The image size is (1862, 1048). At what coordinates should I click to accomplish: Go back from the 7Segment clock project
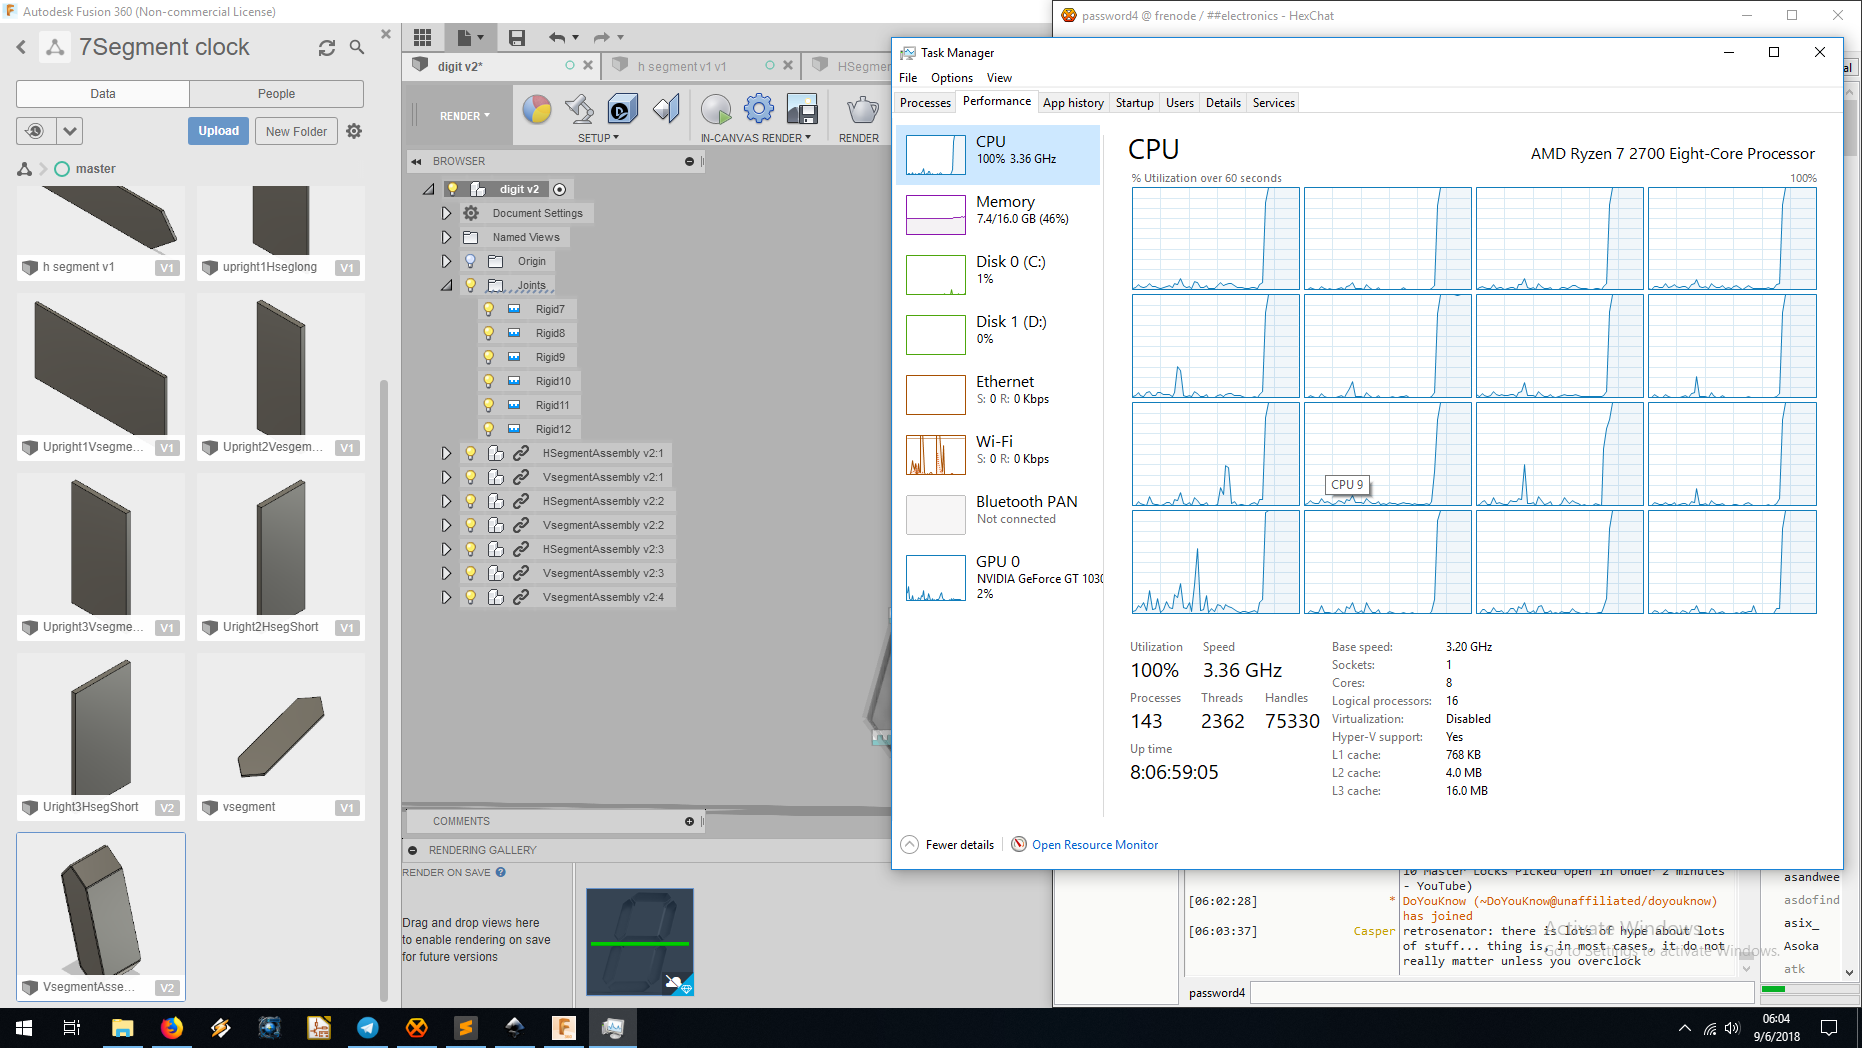pyautogui.click(x=21, y=47)
